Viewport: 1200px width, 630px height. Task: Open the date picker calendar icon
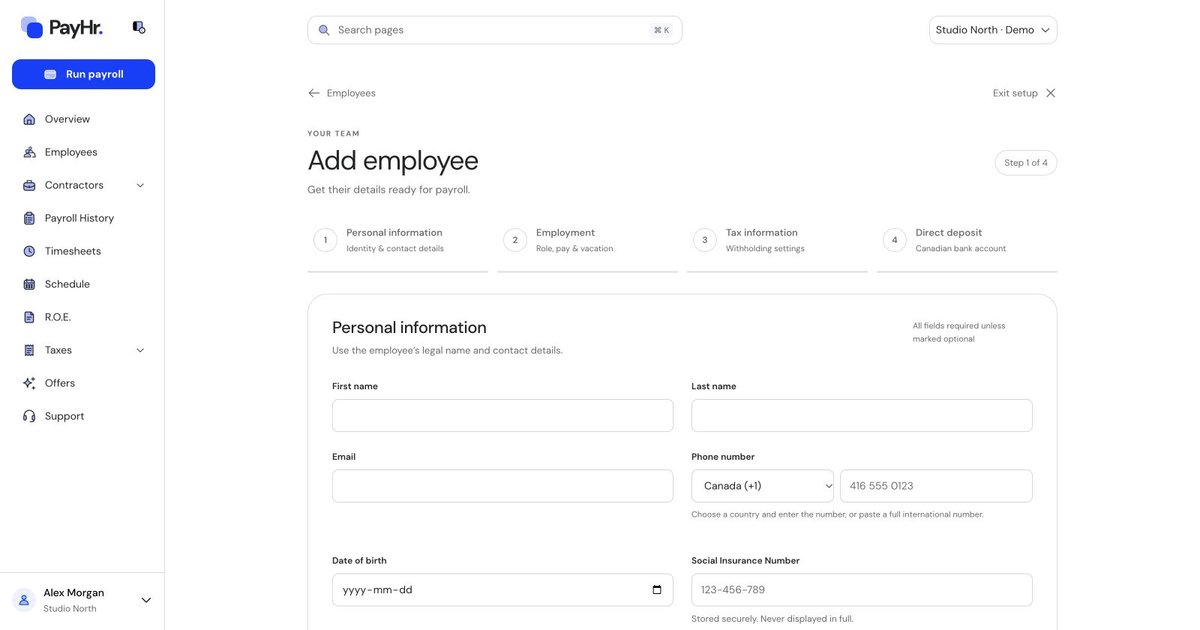tap(657, 590)
